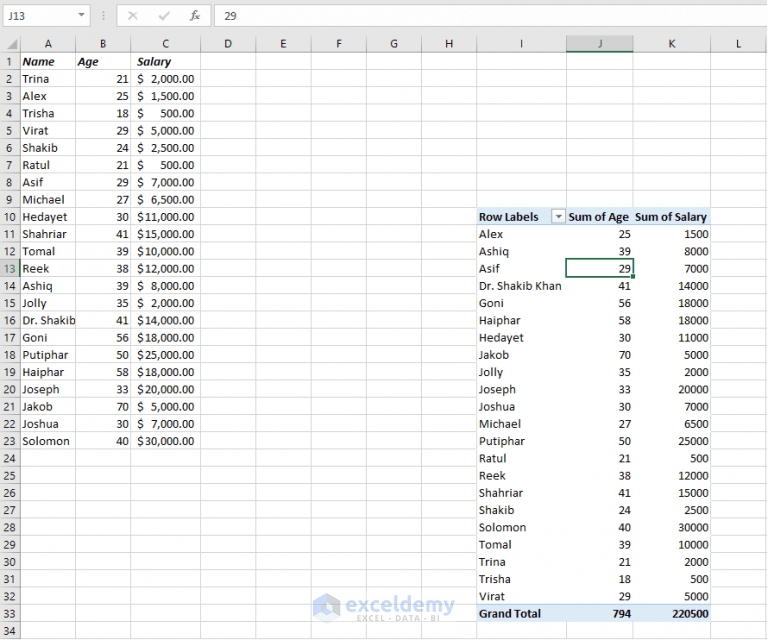This screenshot has height=640, width=768.
Task: Select pivot row label Putiphar
Action: [521, 441]
